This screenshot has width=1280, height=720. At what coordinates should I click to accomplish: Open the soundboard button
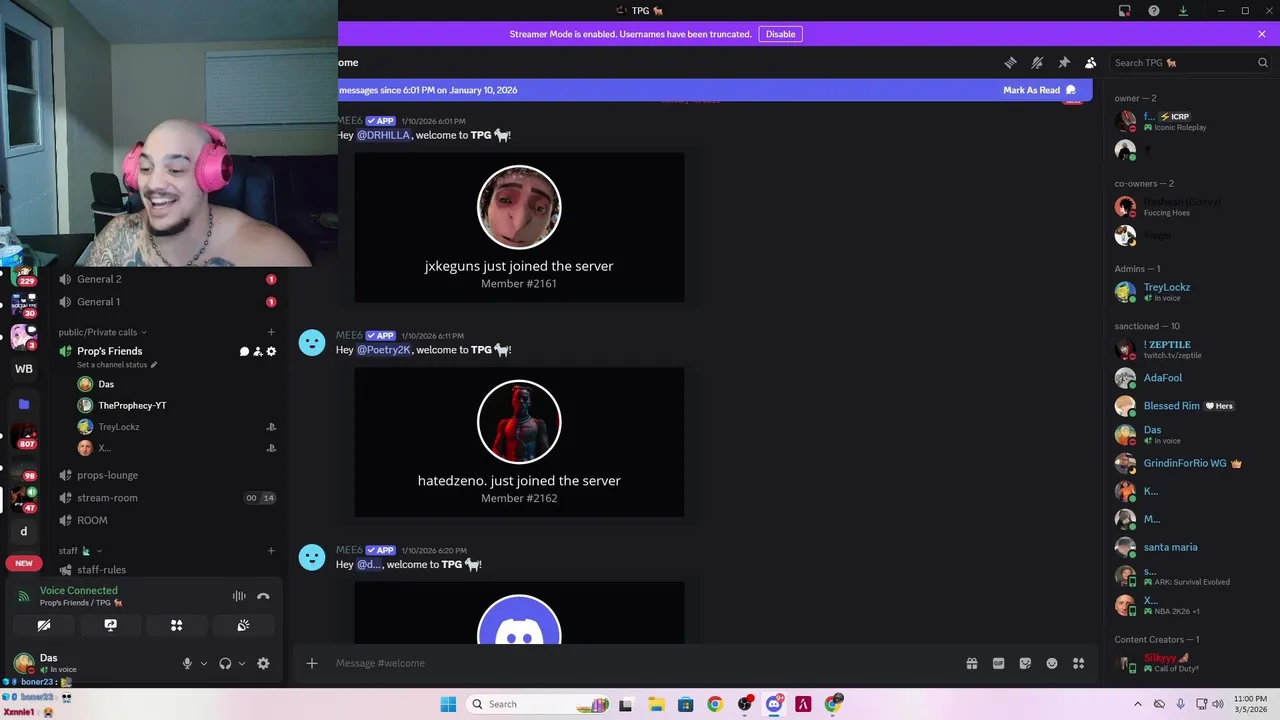243,625
